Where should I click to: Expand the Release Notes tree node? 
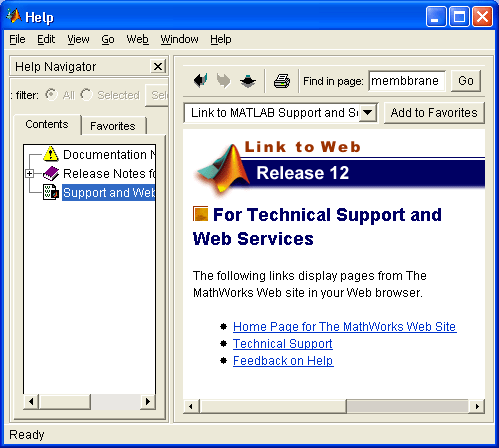click(x=30, y=174)
